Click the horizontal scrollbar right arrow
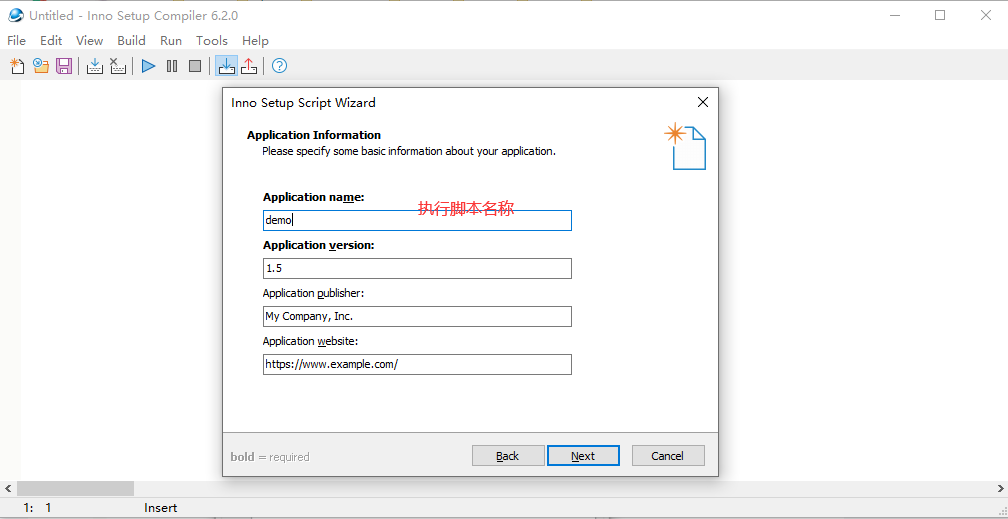This screenshot has width=1008, height=519. point(999,489)
